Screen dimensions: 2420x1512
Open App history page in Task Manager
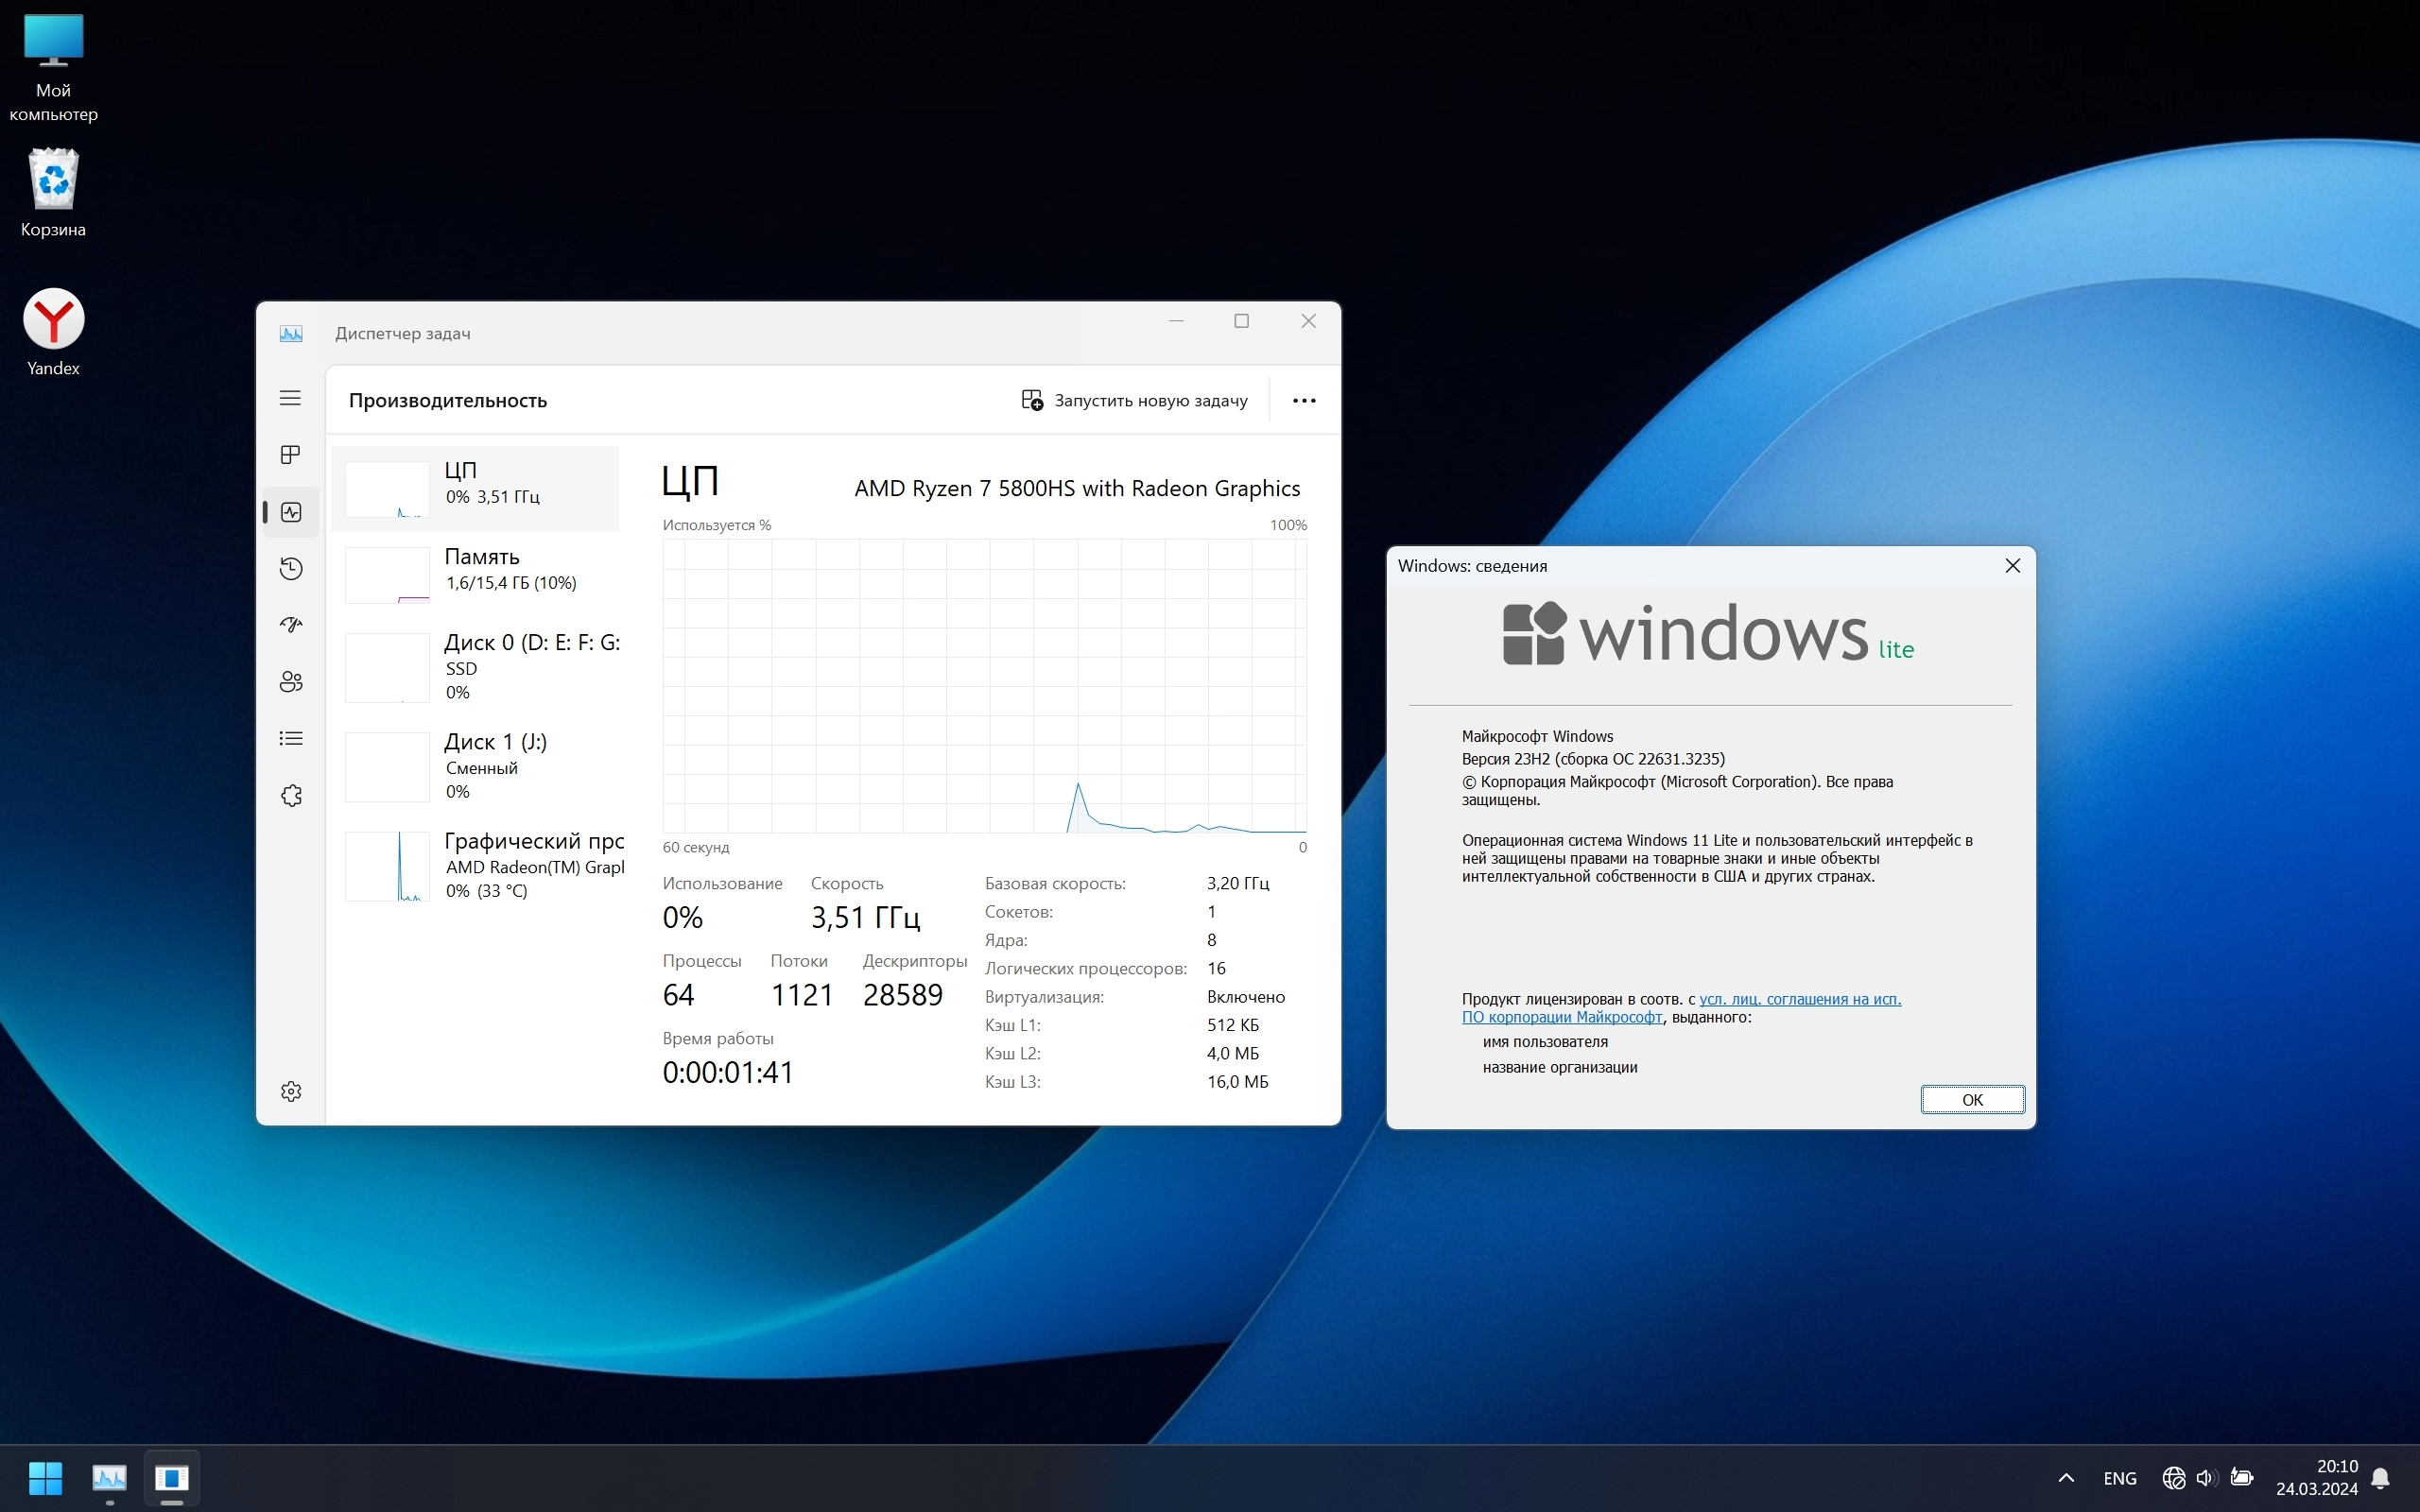pos(290,569)
